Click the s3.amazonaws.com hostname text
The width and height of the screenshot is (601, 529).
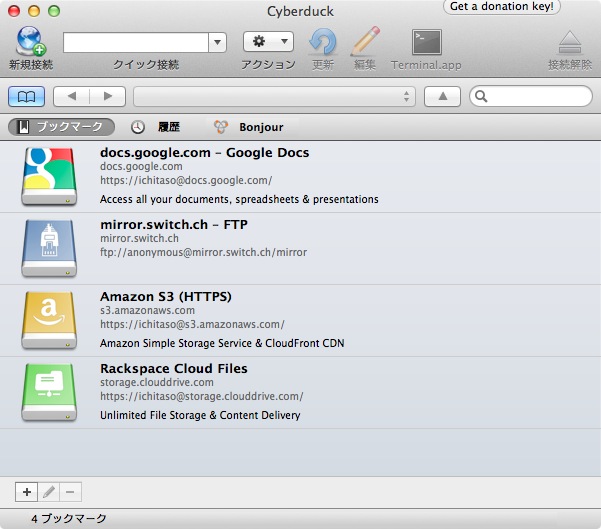click(148, 310)
